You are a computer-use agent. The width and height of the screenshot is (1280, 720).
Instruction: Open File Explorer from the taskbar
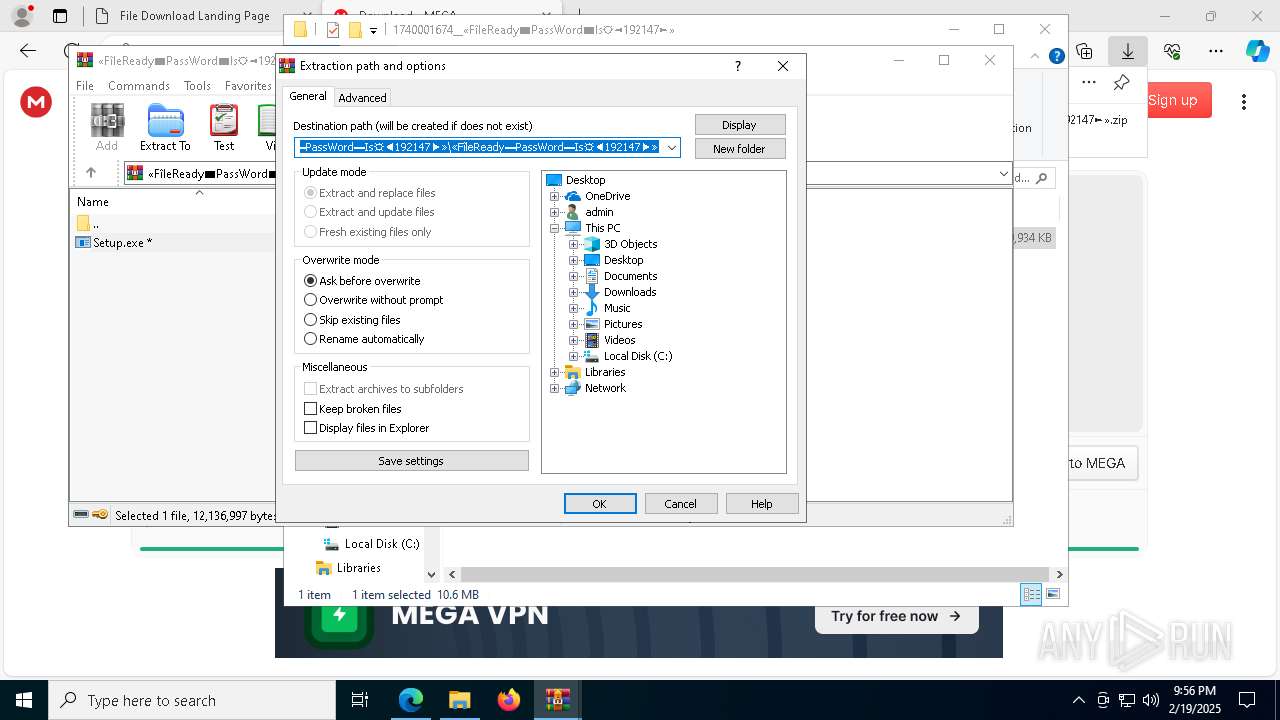point(459,700)
